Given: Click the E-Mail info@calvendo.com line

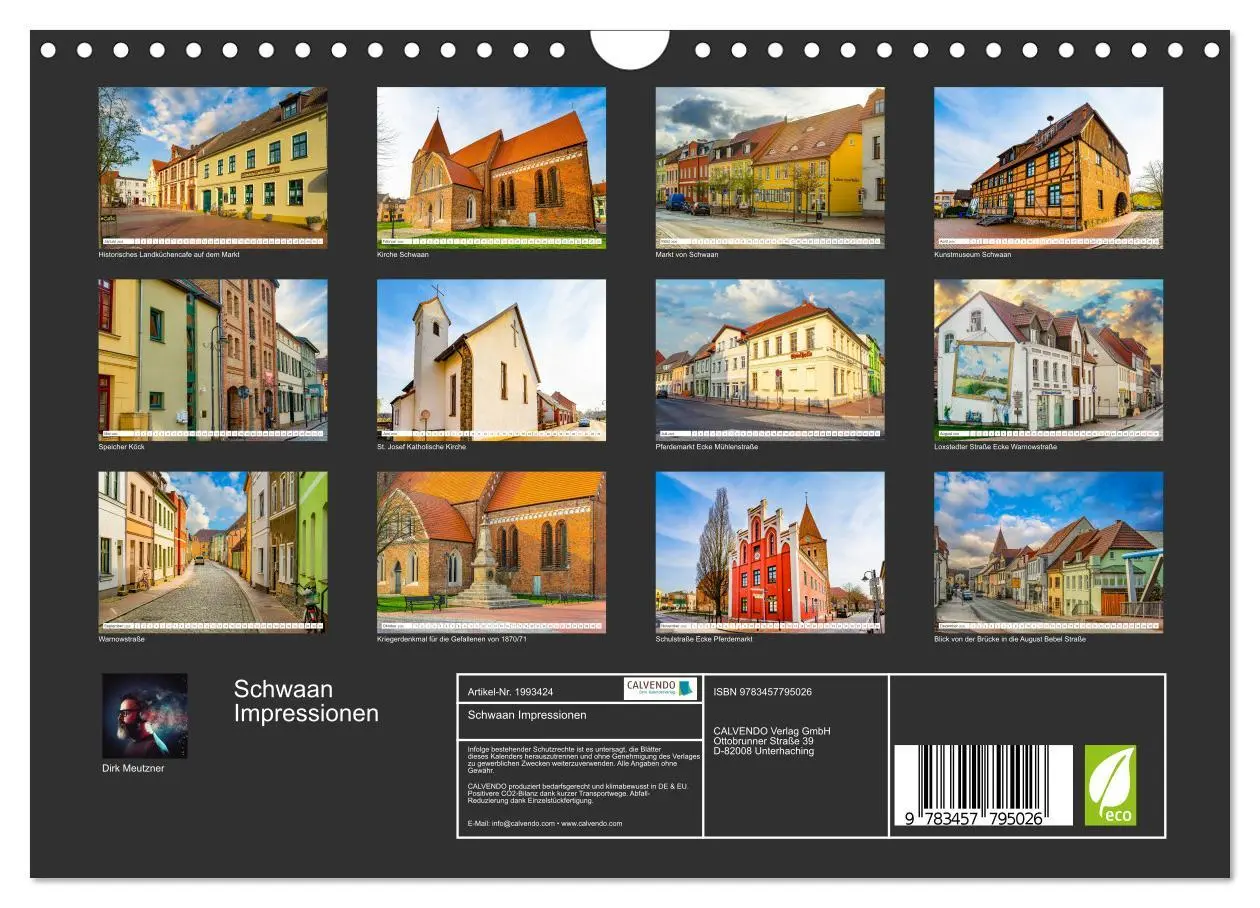Looking at the screenshot, I should coord(544,824).
